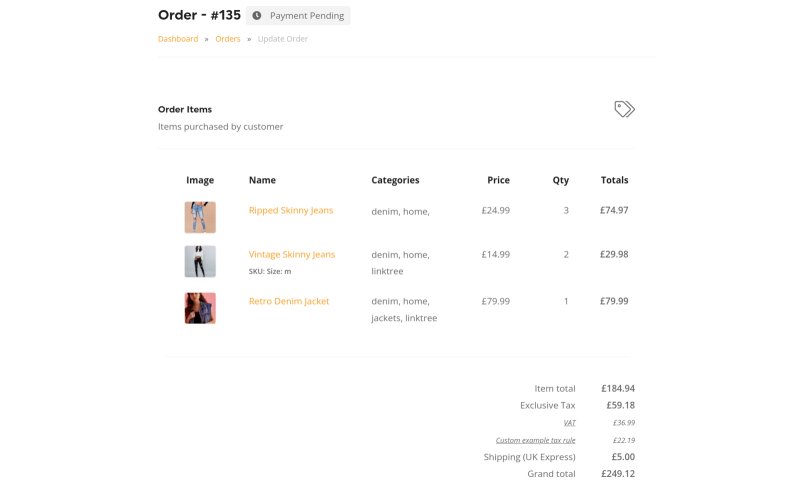The width and height of the screenshot is (800, 493).
Task: Open Ripped Skinny Jeans product link
Action: pyautogui.click(x=291, y=210)
